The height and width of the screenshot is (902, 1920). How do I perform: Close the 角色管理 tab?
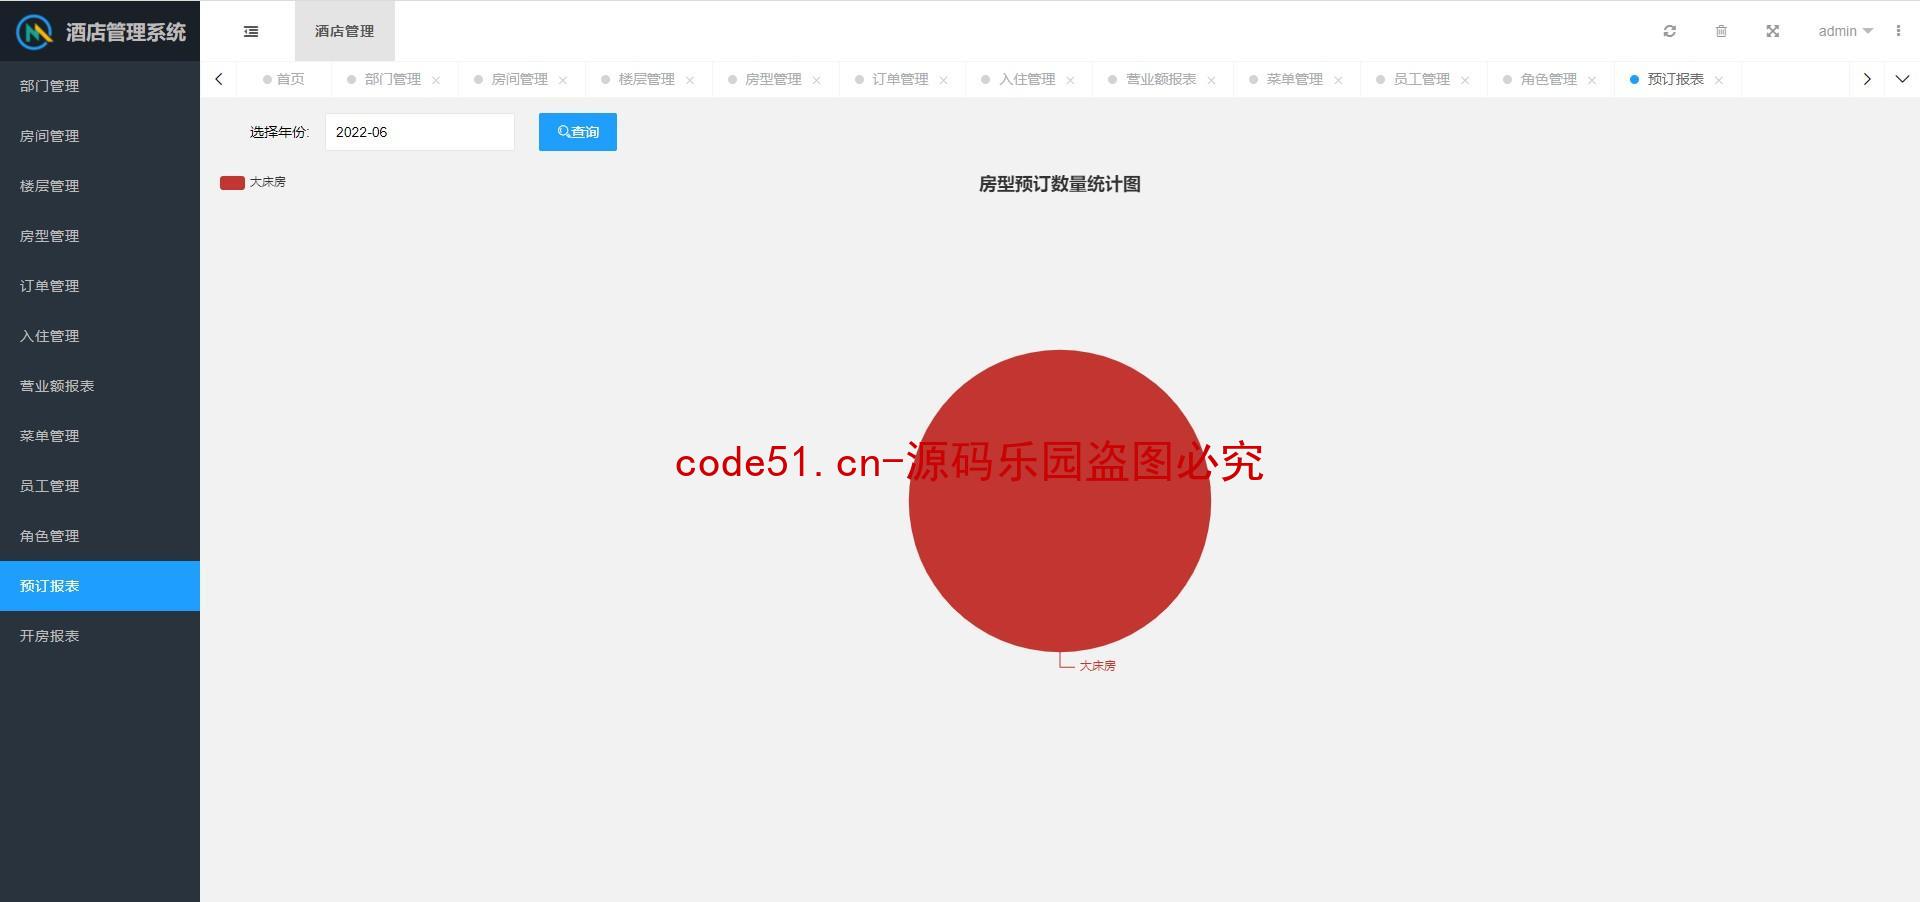[x=1592, y=80]
